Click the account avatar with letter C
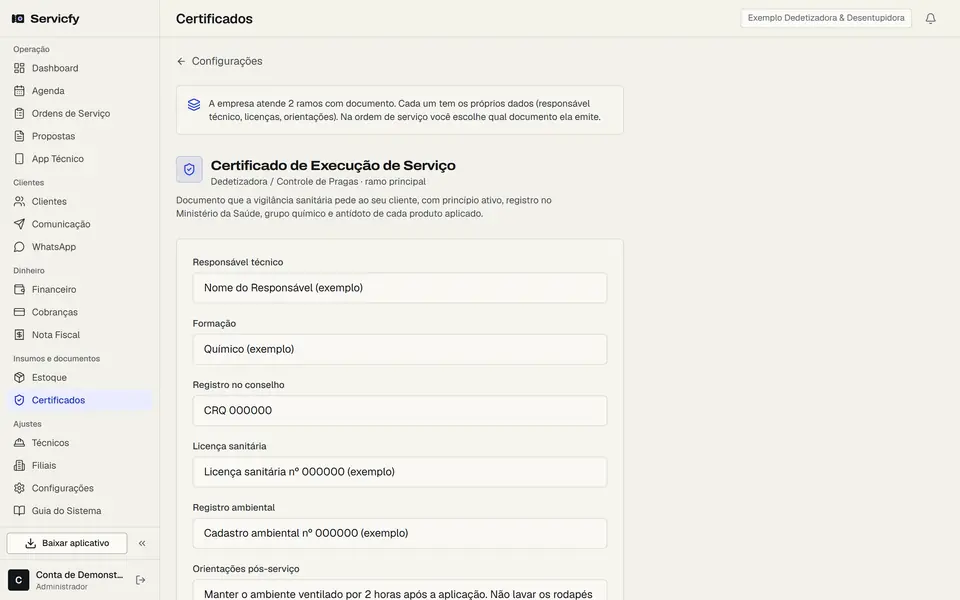 pos(18,580)
